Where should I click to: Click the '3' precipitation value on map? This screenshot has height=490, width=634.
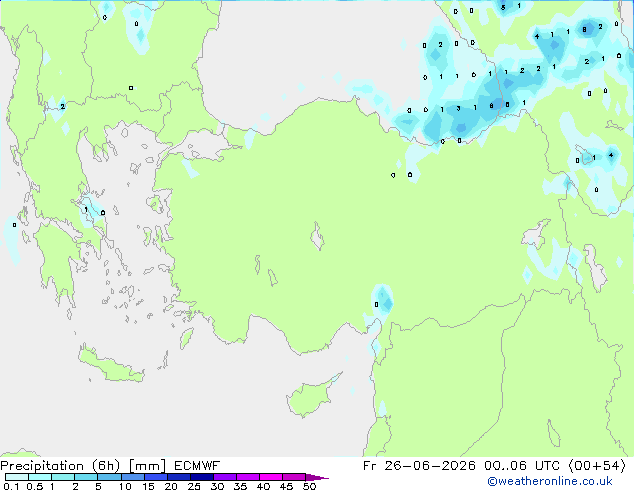[458, 108]
